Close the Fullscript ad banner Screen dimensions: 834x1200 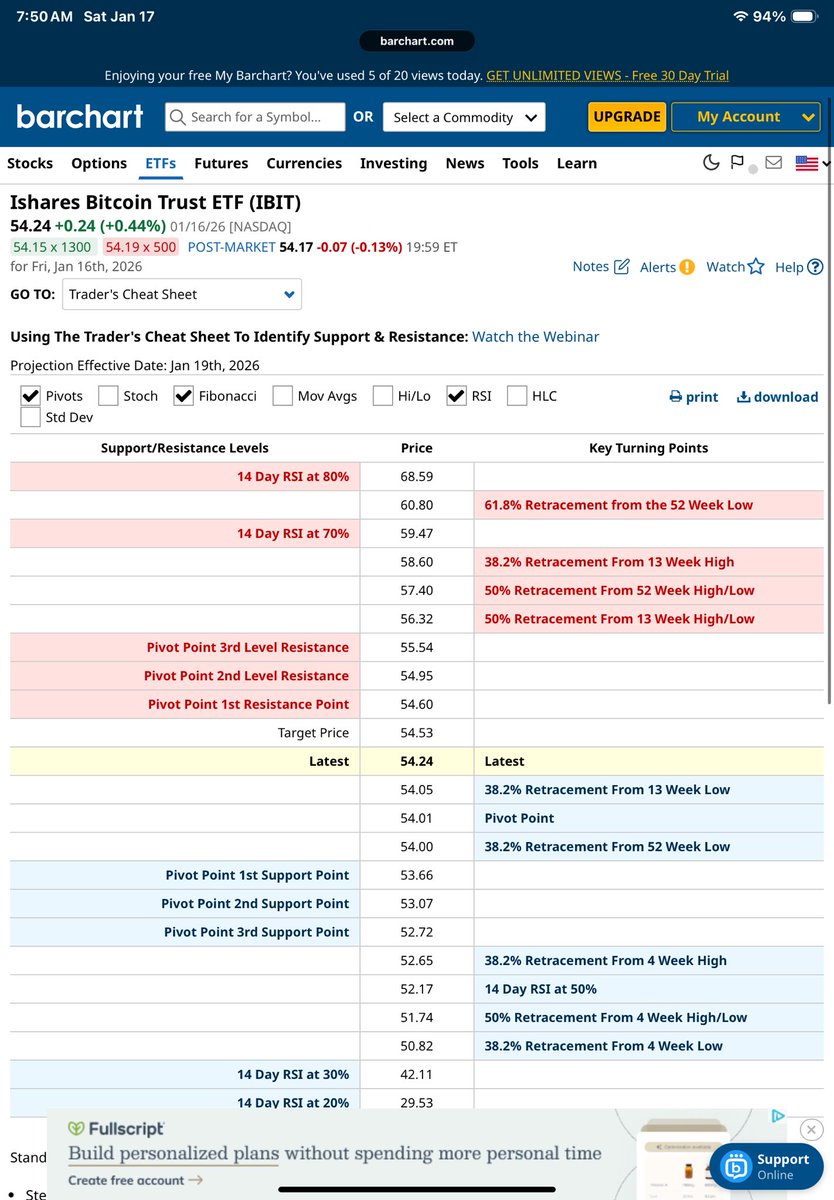click(812, 1130)
